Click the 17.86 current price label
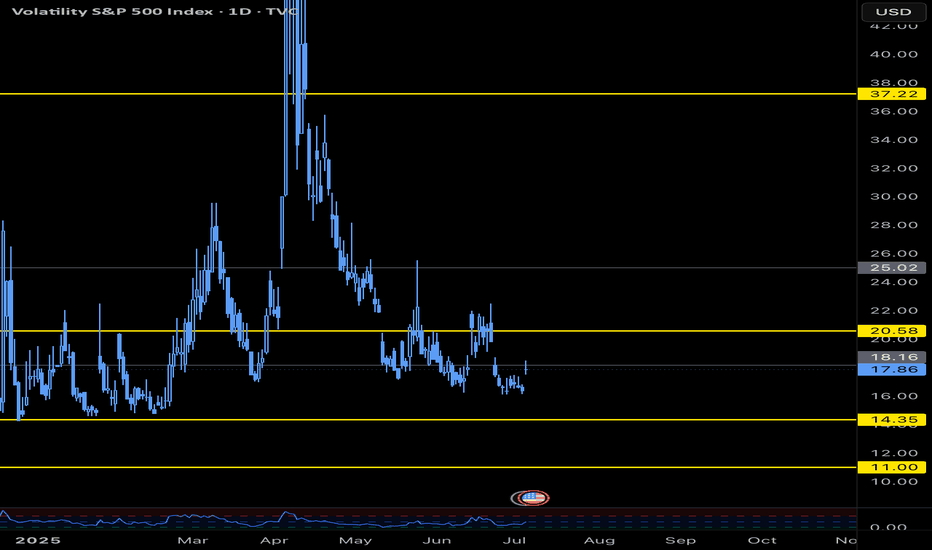This screenshot has height=550, width=932. [892, 369]
